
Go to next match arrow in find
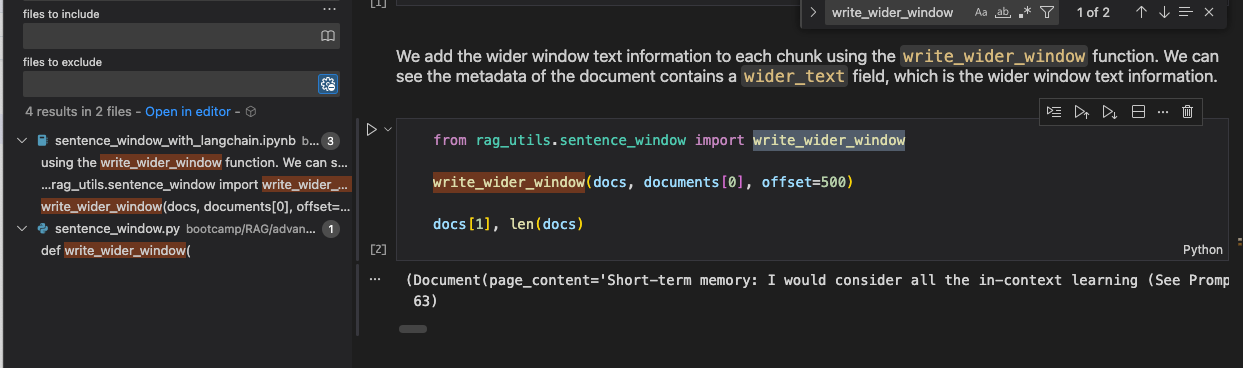tap(1164, 12)
